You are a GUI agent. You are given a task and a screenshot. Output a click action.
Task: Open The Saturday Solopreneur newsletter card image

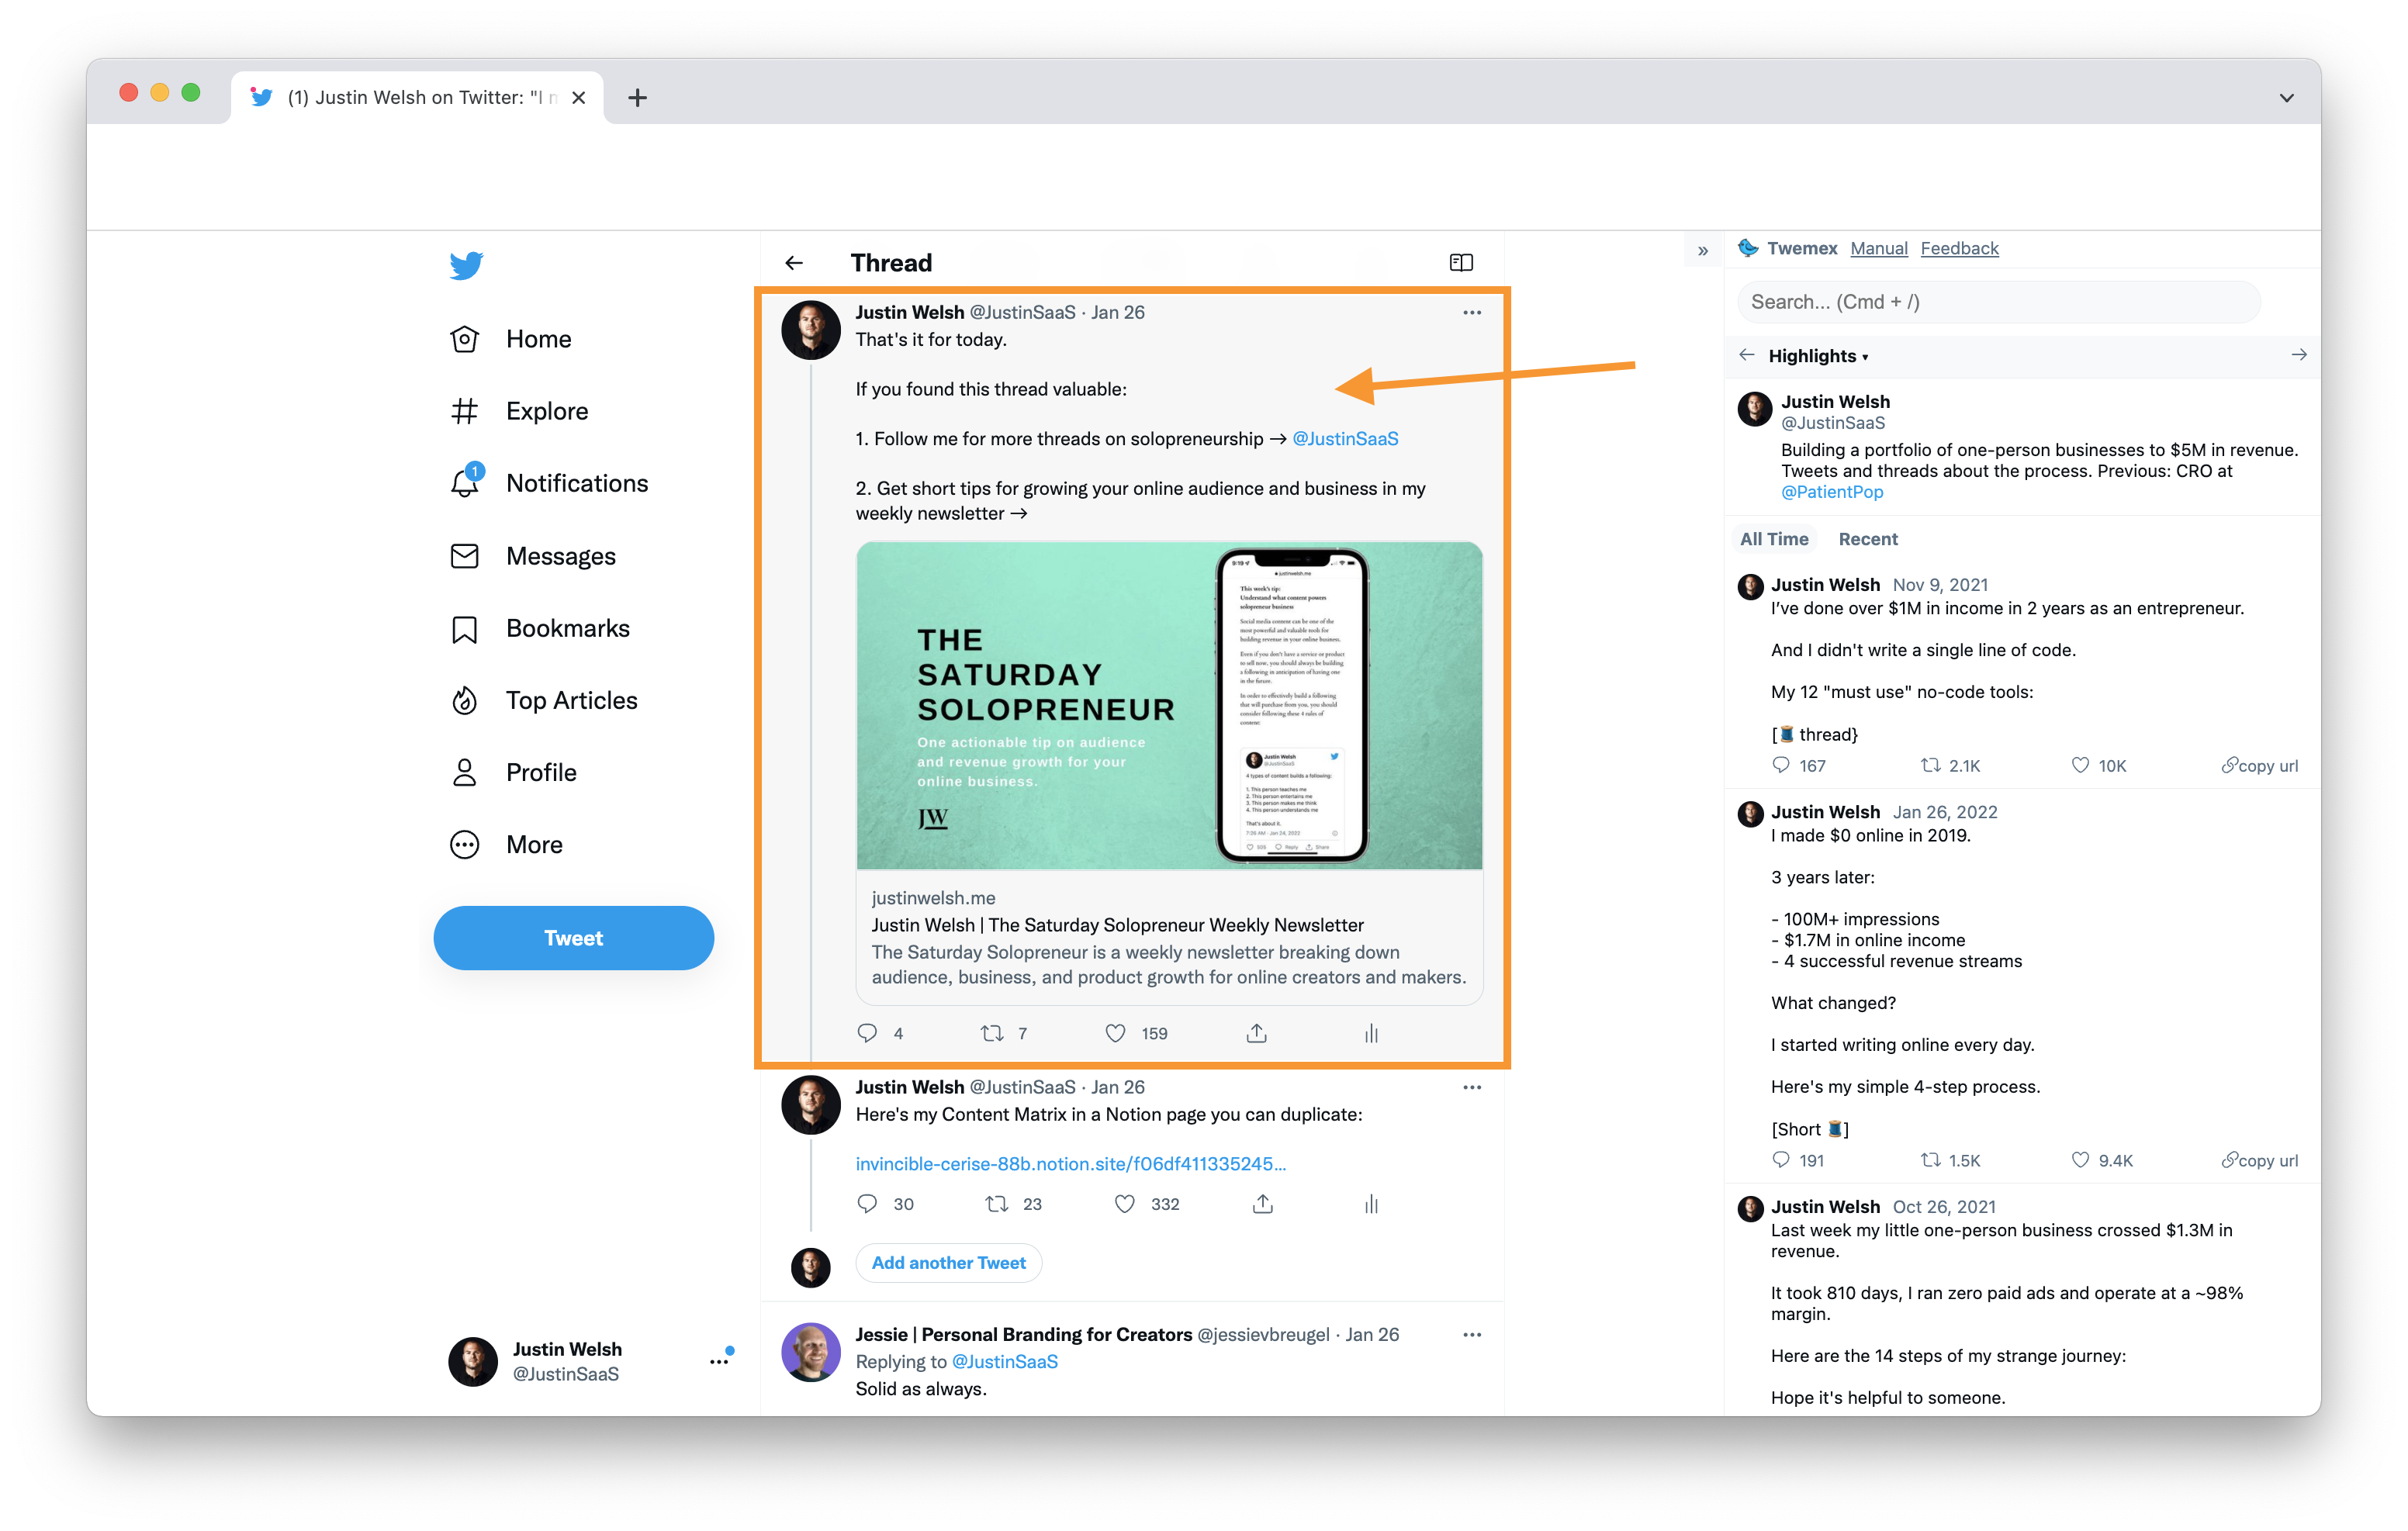pyautogui.click(x=1168, y=706)
